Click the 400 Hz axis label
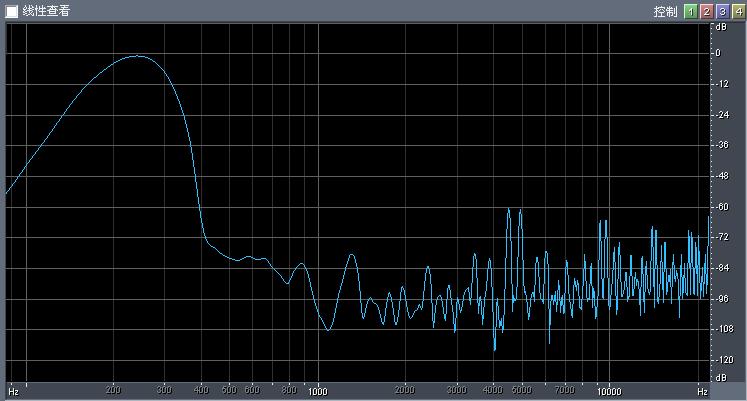The height and width of the screenshot is (401, 747). (x=201, y=390)
